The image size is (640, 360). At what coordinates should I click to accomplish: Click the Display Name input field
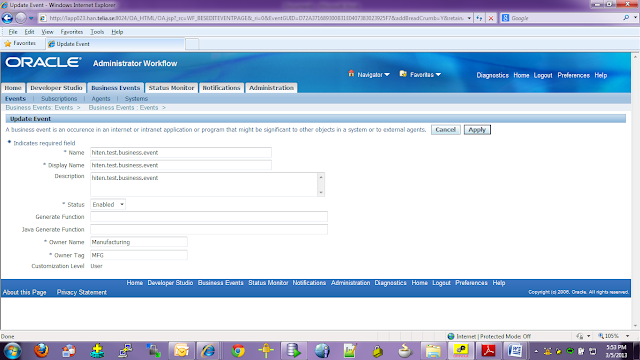(181, 165)
